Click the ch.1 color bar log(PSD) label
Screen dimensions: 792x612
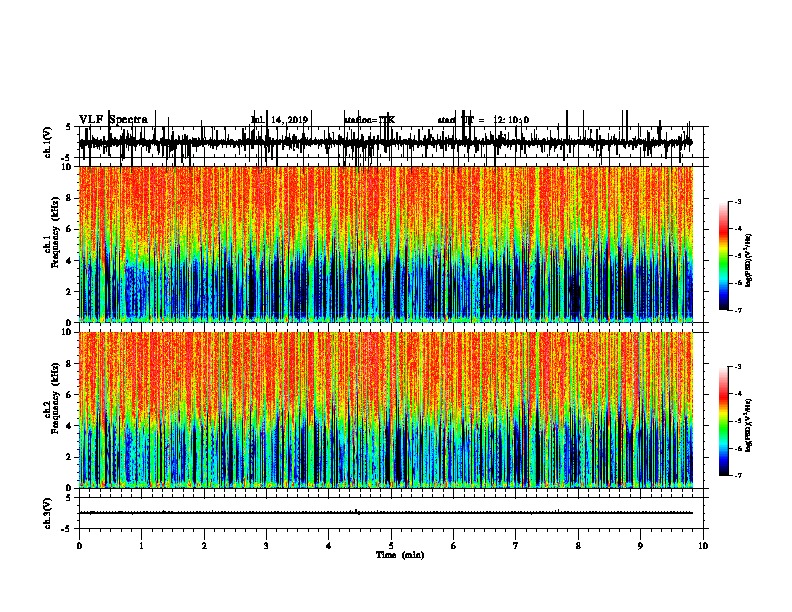point(748,261)
